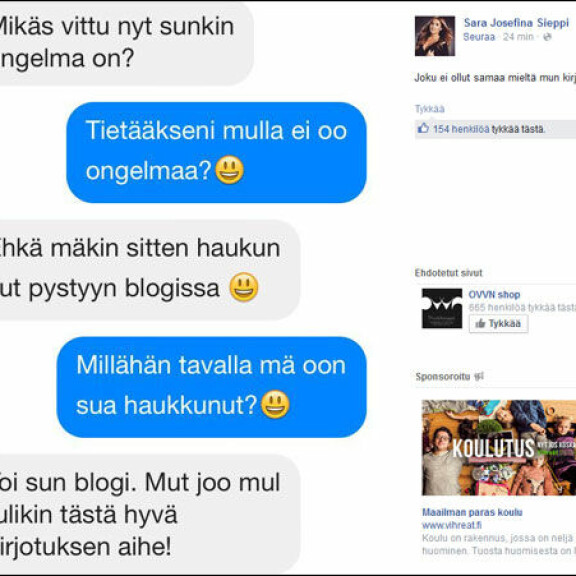Click the OVVN shop page name
The height and width of the screenshot is (576, 576).
point(494,295)
